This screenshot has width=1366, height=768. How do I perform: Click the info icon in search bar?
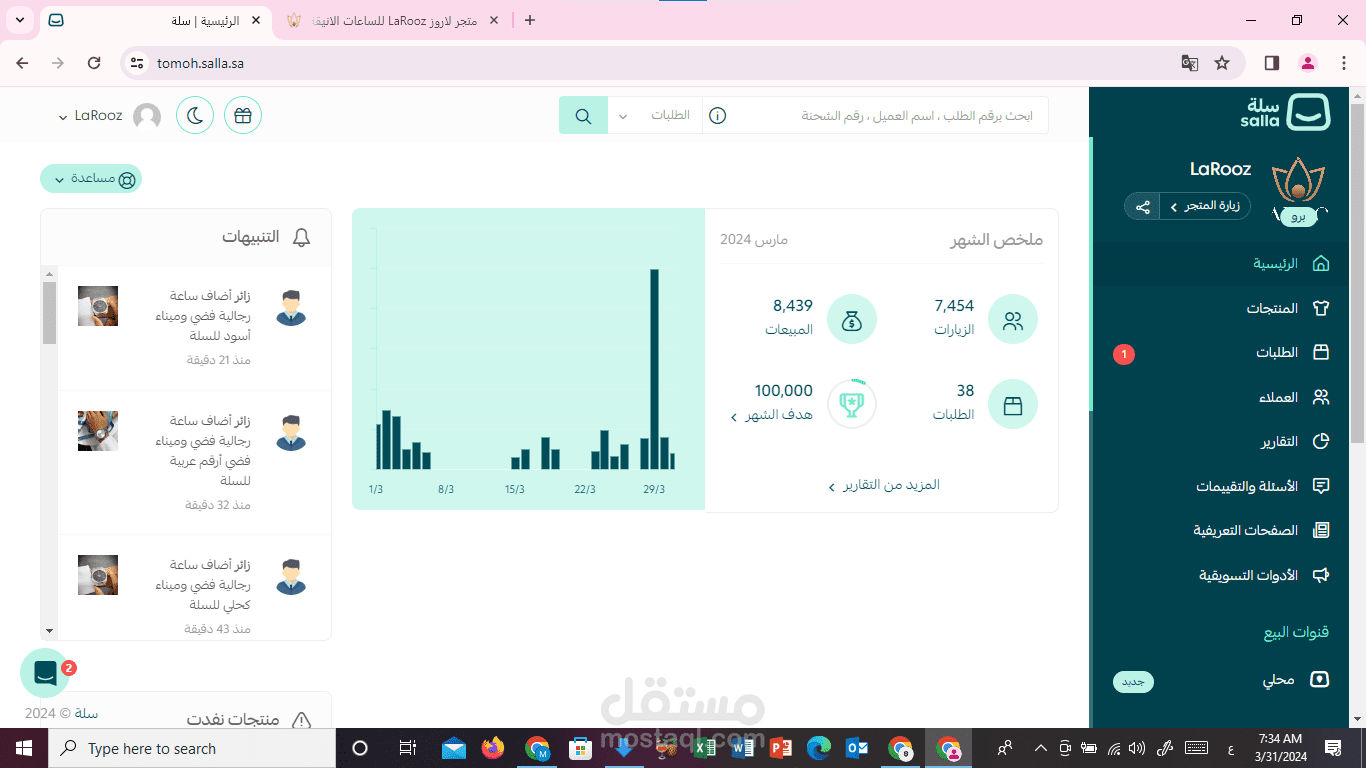[717, 116]
